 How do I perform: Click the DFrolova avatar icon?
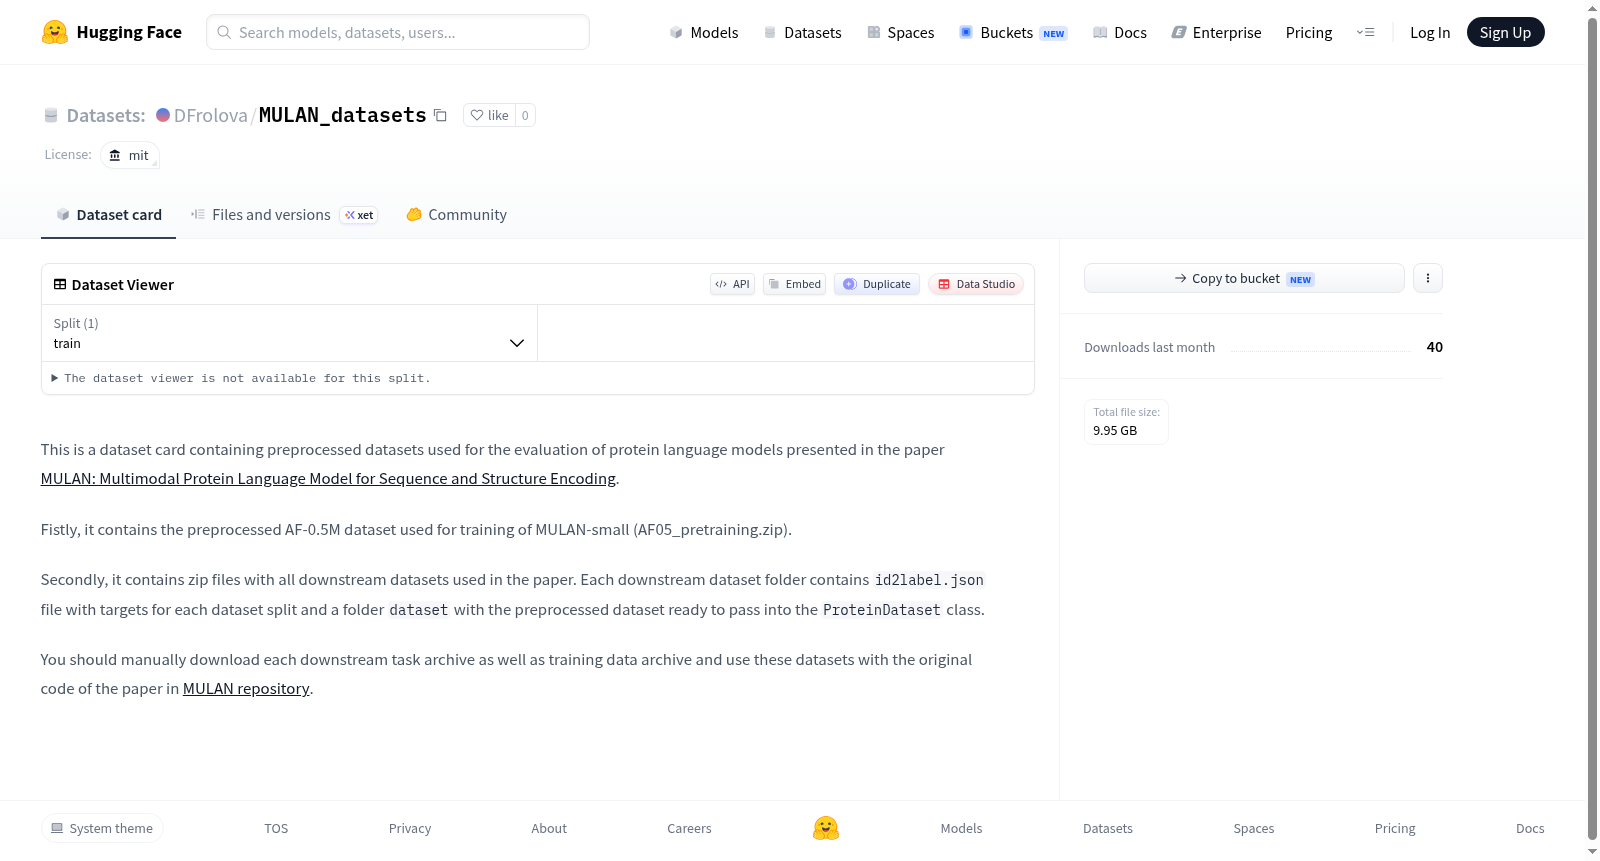pyautogui.click(x=163, y=115)
